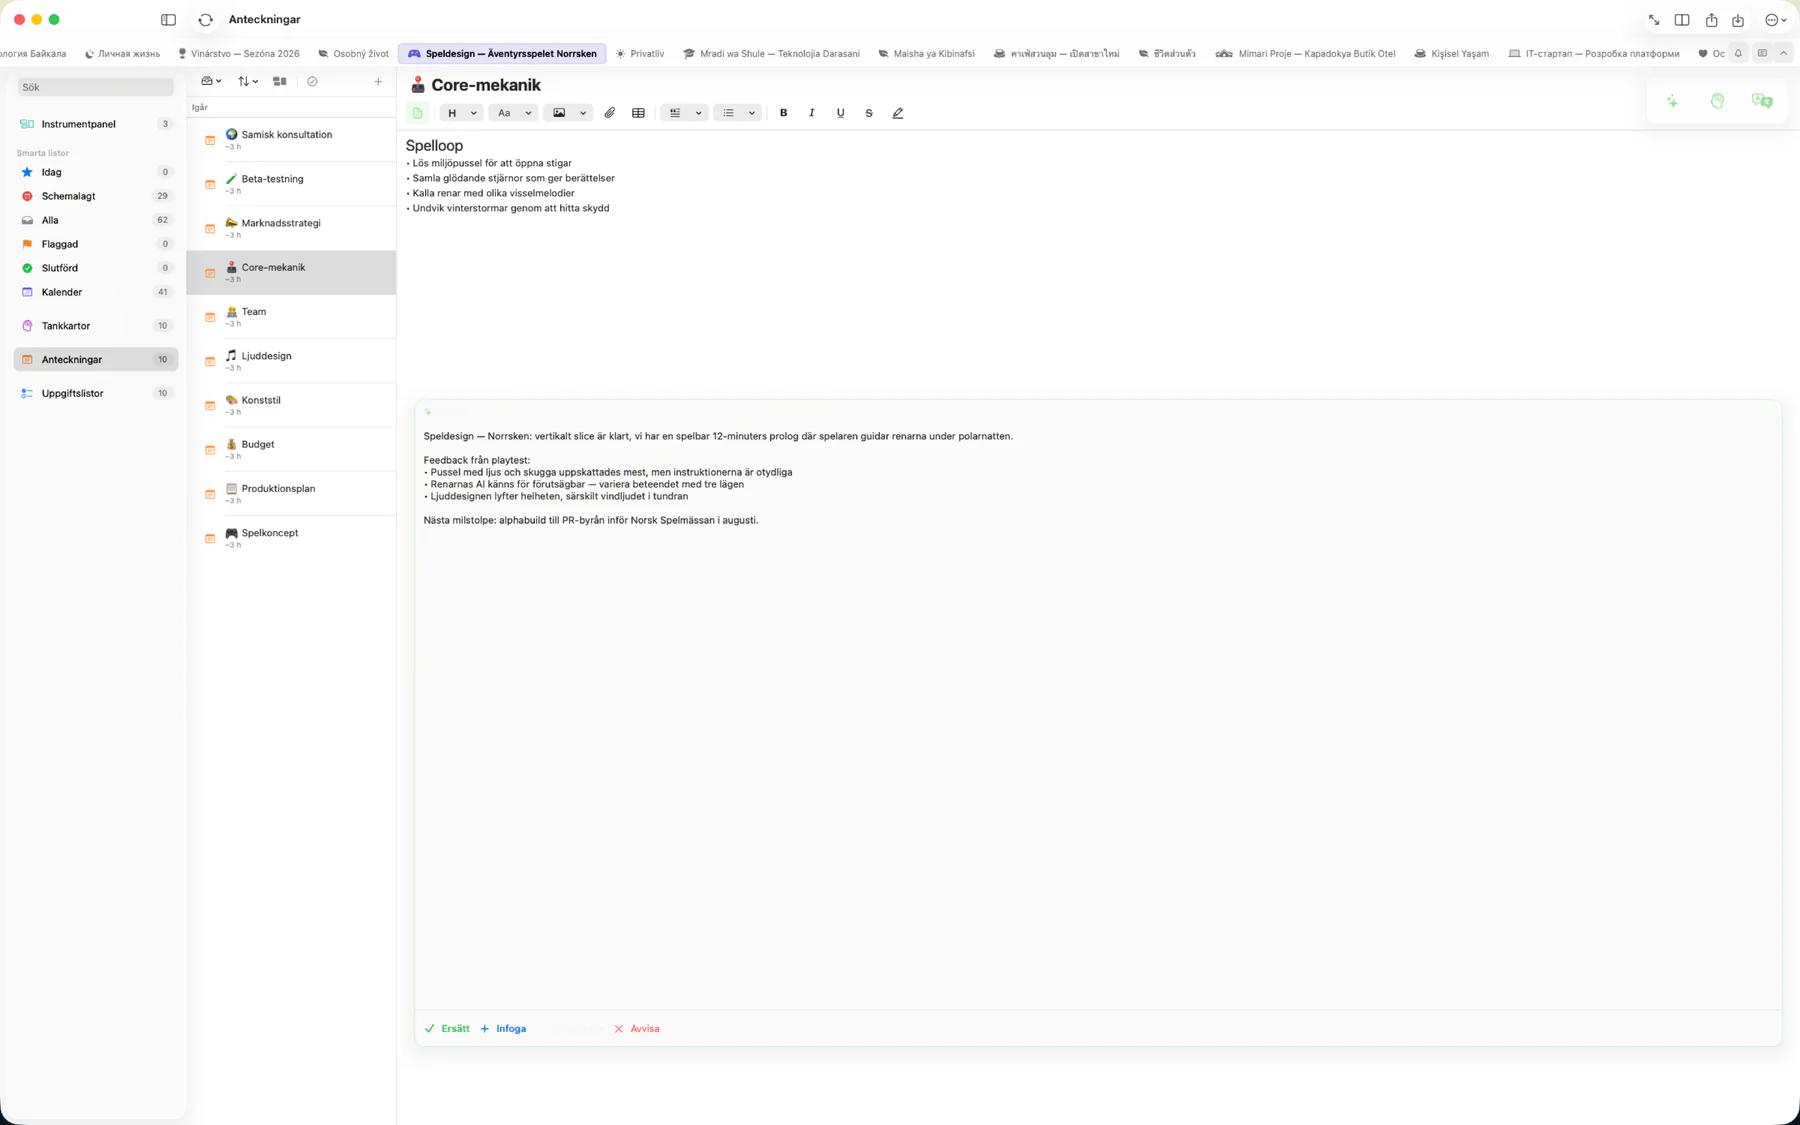Add a new note with plus
Screen dimensions: 1800x1125
click(378, 81)
